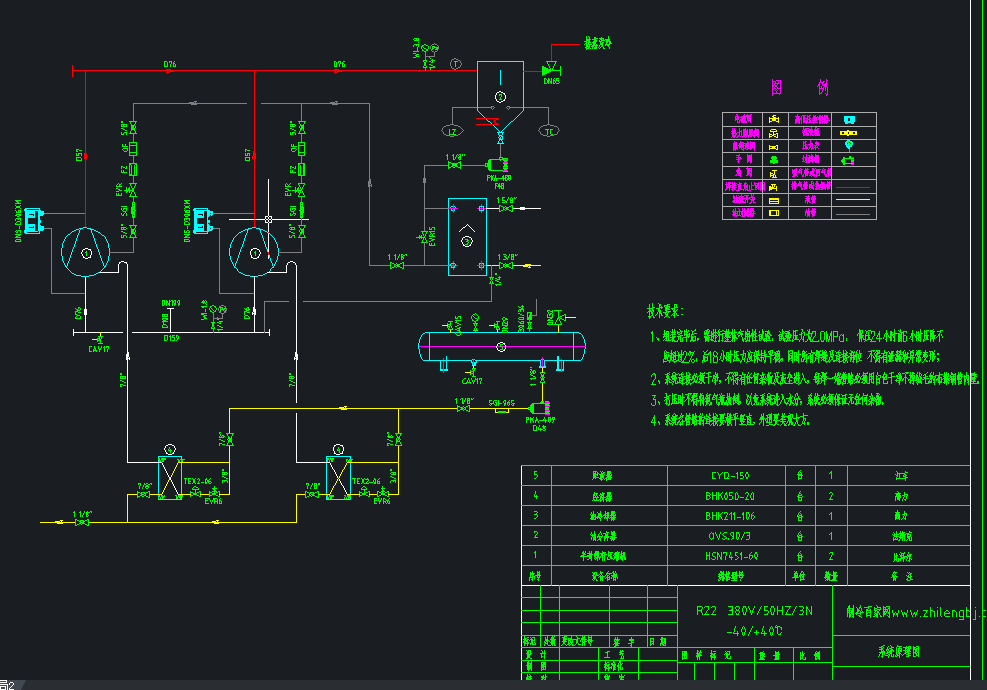This screenshot has width=987, height=690.
Task: Select the BHK650-20 model cell
Action: (730, 496)
